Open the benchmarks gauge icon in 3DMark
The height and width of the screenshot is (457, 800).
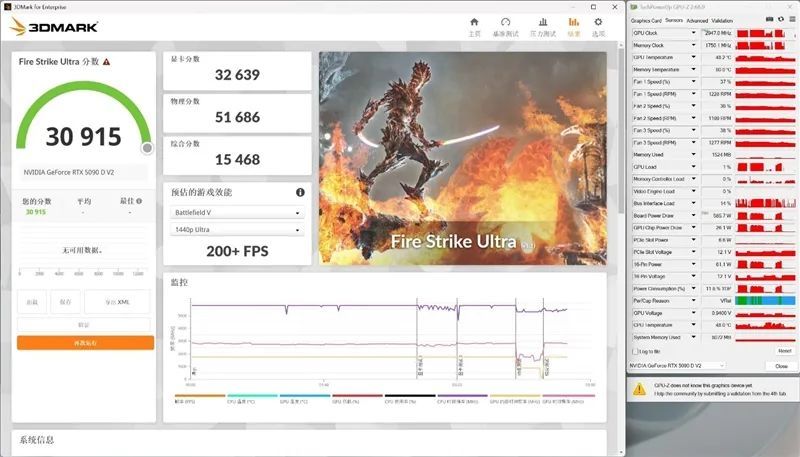505,22
